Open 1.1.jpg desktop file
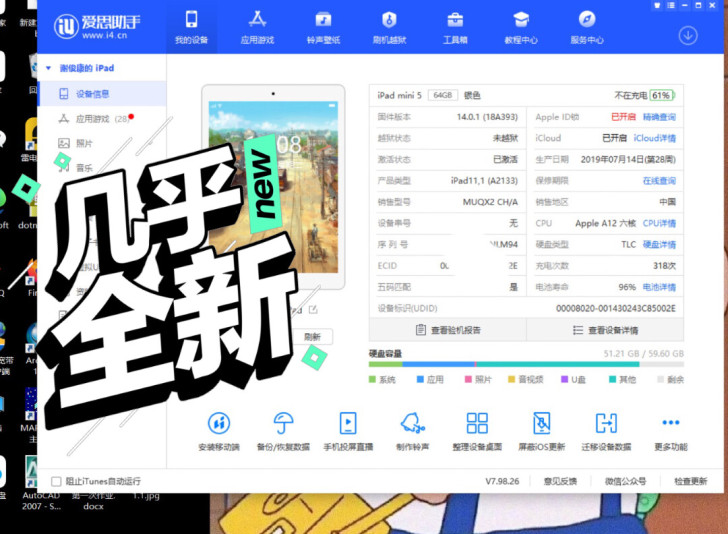The height and width of the screenshot is (534, 728). [146, 496]
